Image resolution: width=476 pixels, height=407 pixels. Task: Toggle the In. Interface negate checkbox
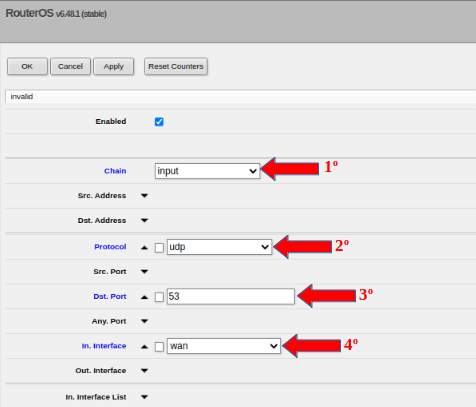pos(159,347)
